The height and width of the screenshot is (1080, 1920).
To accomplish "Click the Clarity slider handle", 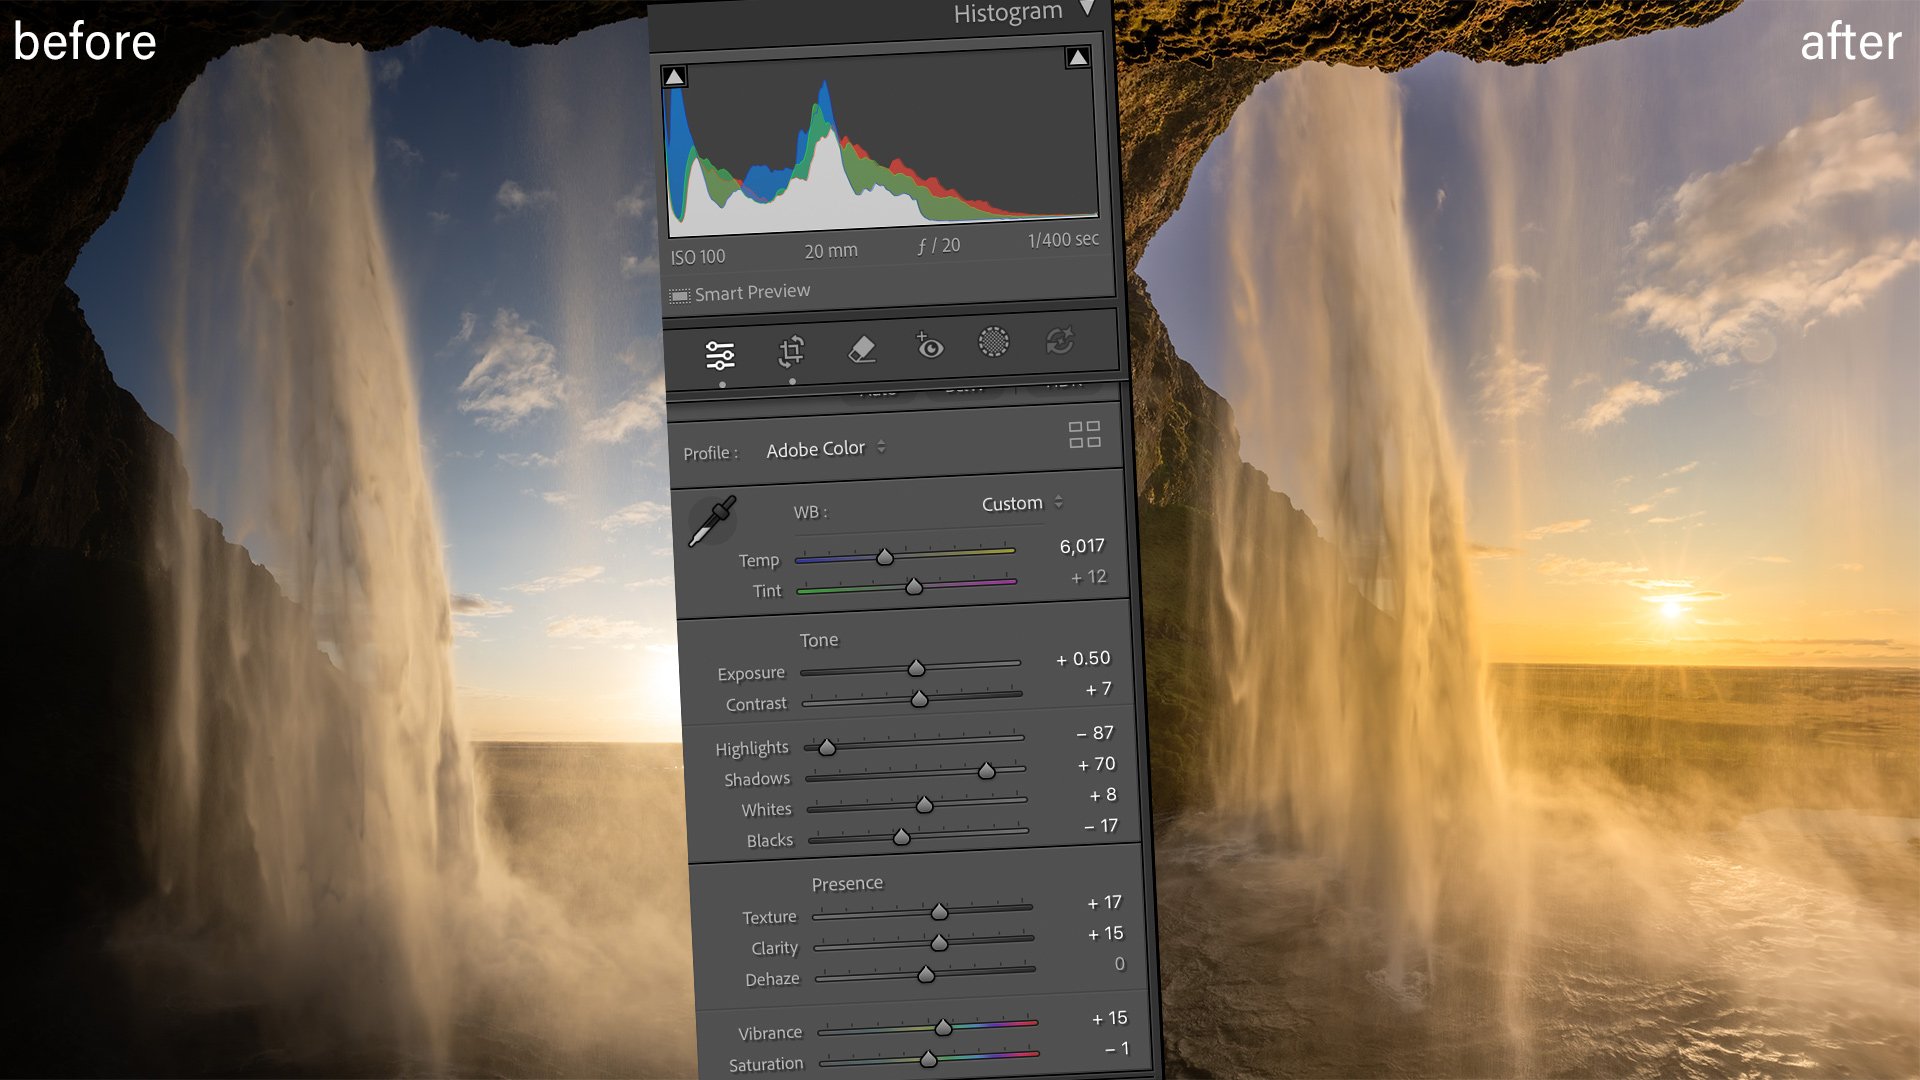I will [939, 942].
